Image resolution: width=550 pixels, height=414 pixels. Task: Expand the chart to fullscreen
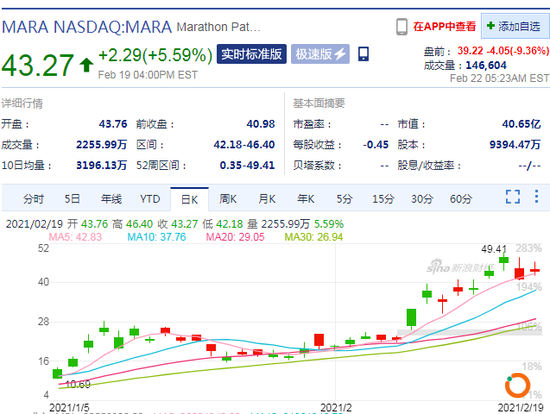(513, 196)
